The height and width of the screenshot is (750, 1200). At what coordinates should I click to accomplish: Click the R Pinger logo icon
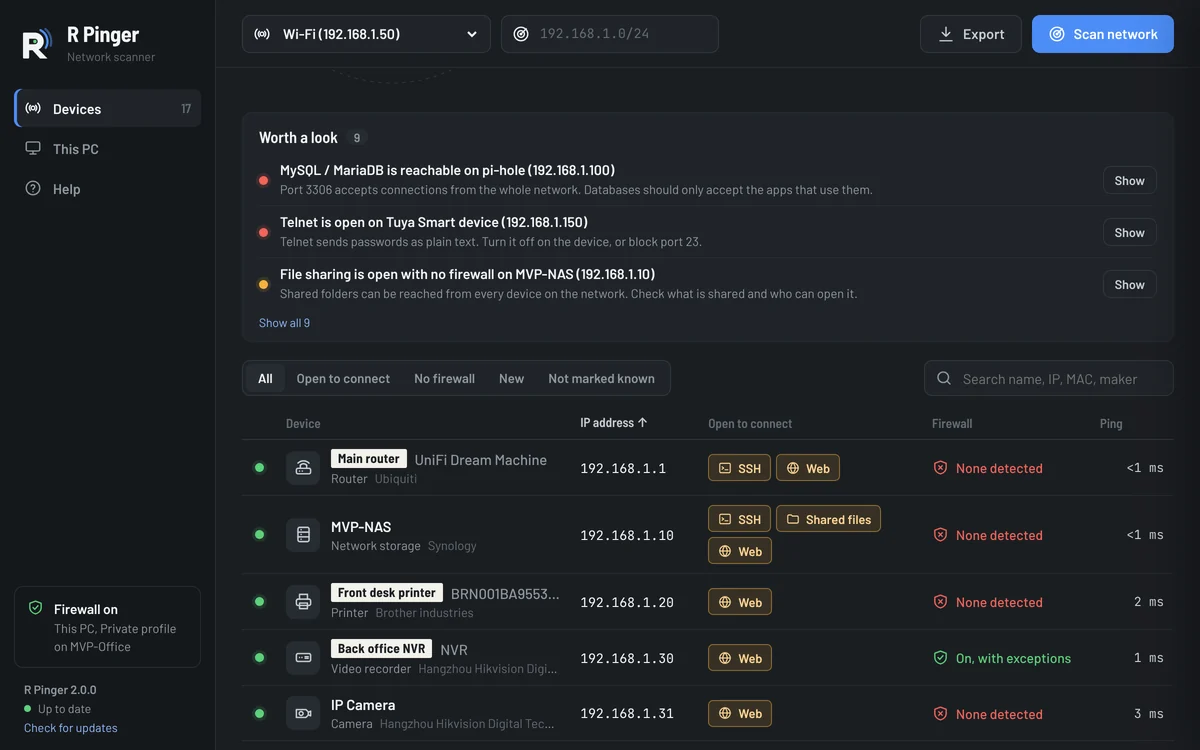click(37, 43)
